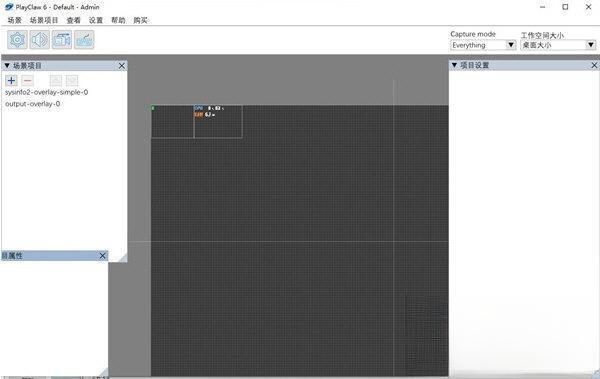Viewport: 600px width, 379px height.
Task: Open the 购买 menu
Action: coord(140,20)
